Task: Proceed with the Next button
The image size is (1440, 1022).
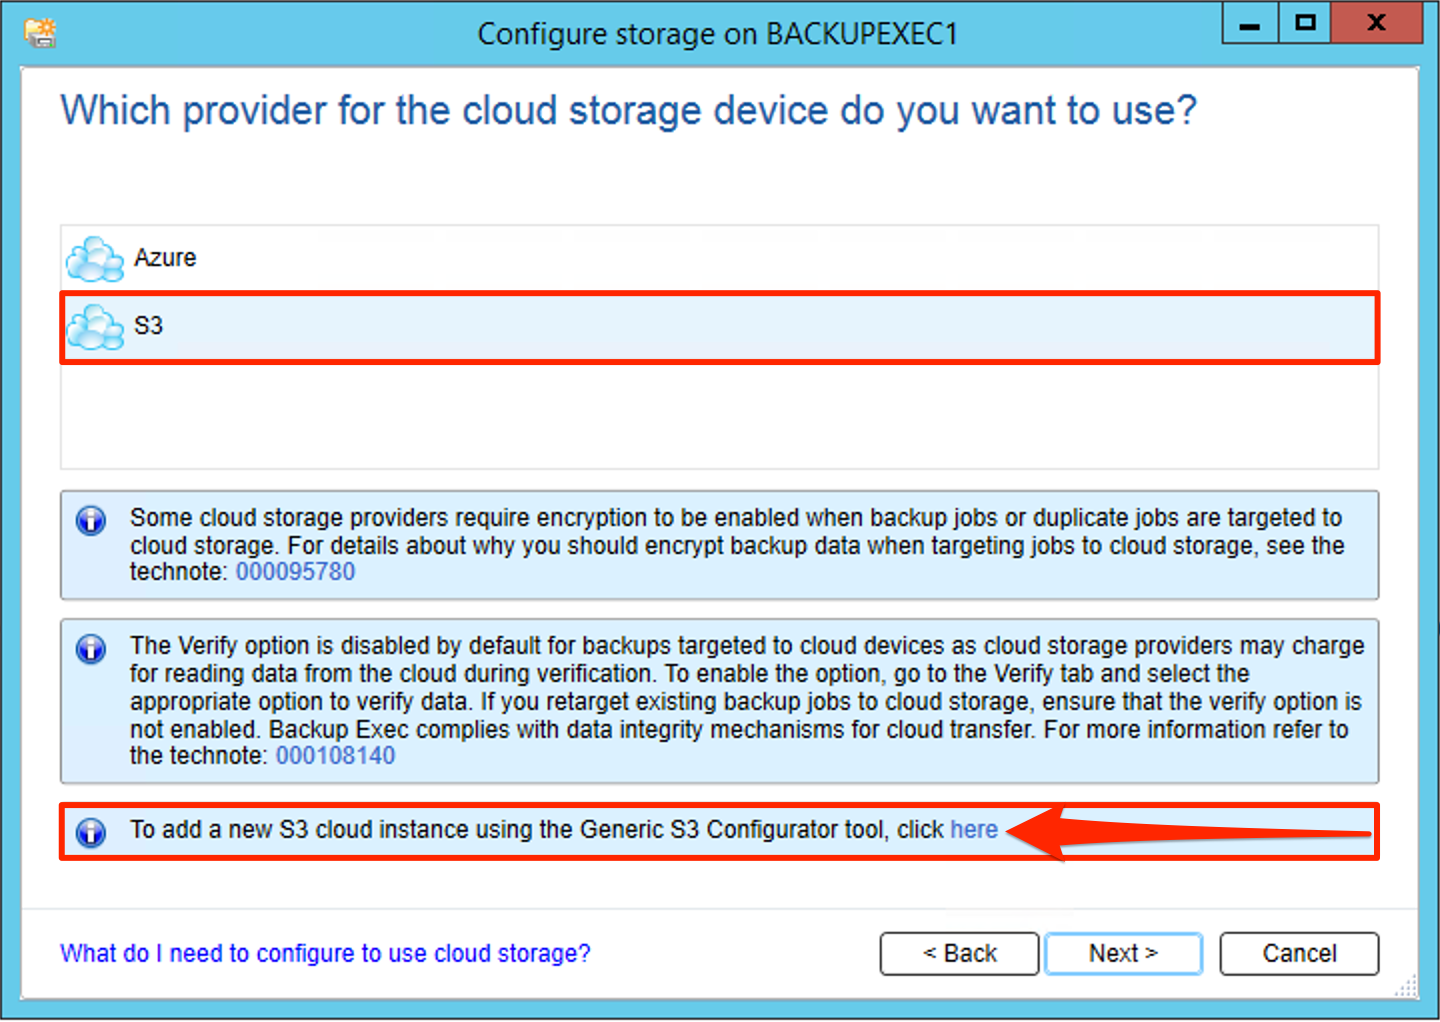Action: click(1123, 953)
